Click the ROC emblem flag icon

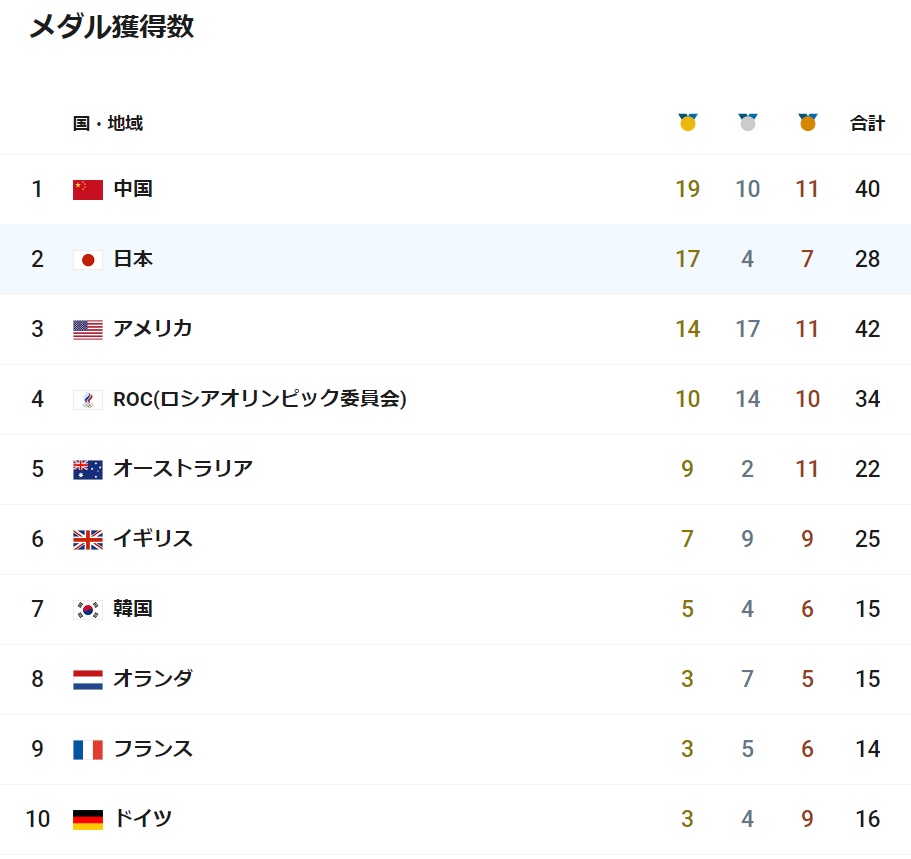tap(88, 400)
